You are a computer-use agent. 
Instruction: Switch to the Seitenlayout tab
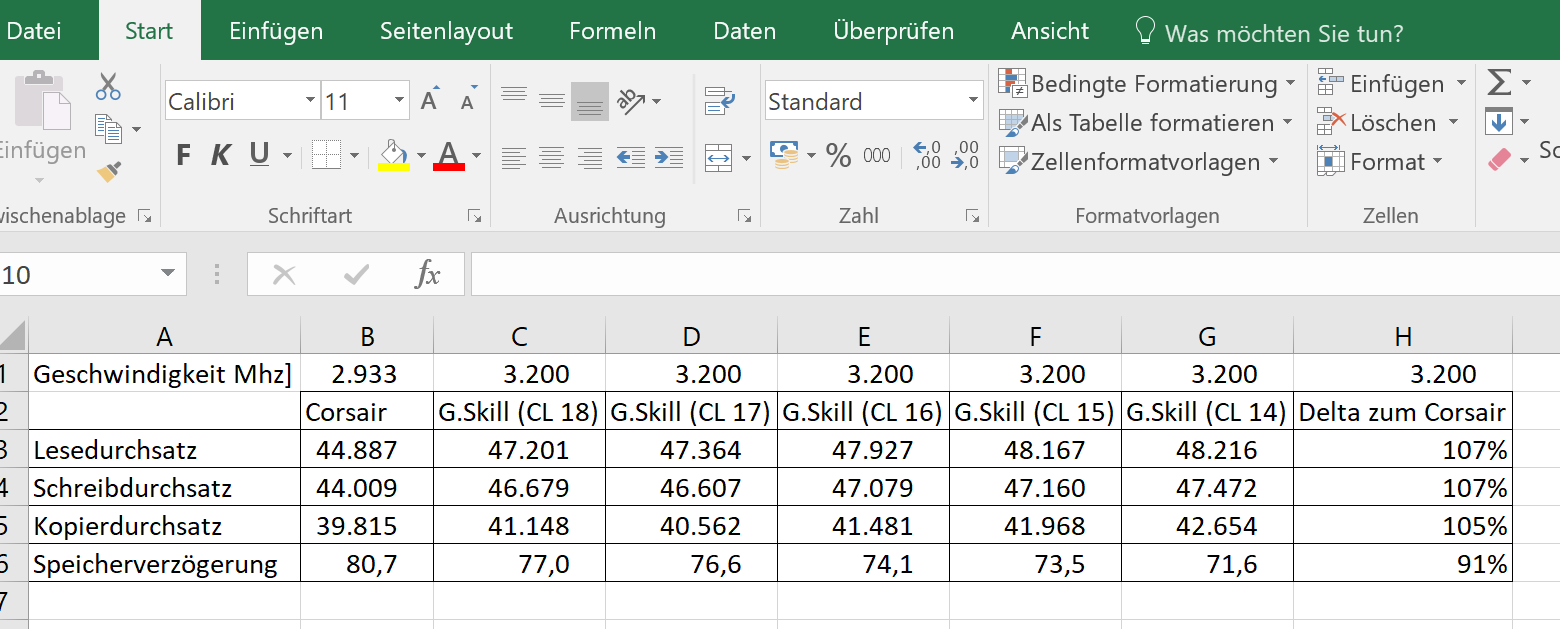446,31
